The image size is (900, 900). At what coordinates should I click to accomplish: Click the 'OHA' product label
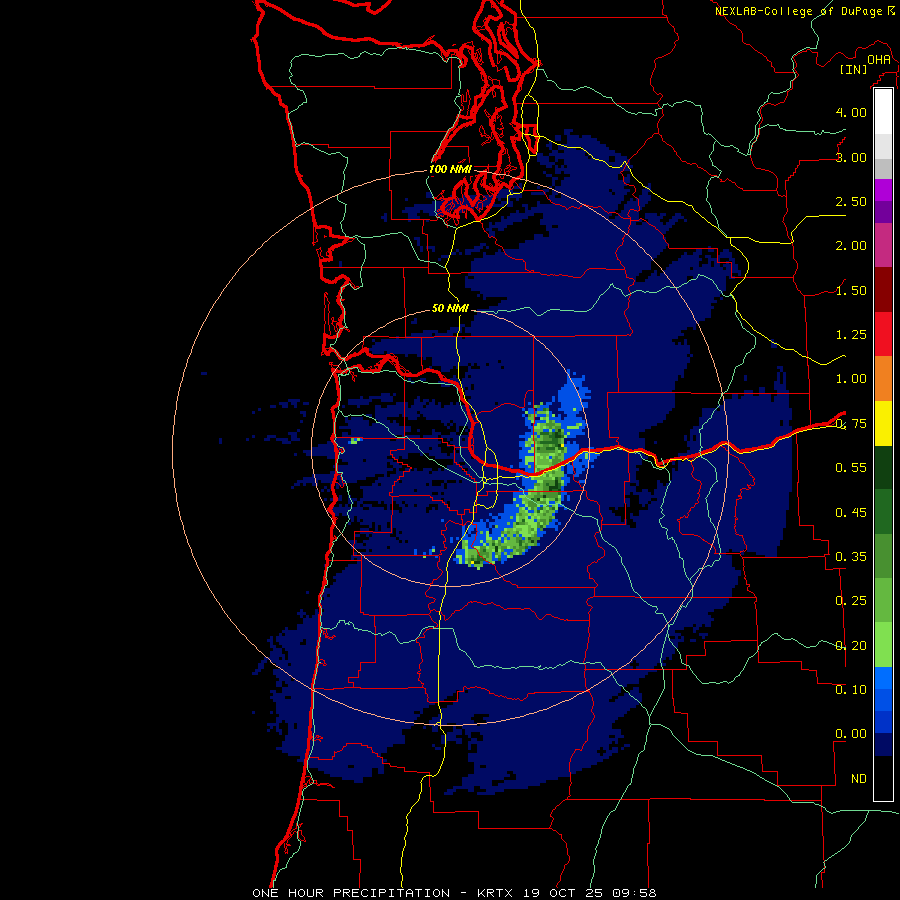[x=879, y=60]
